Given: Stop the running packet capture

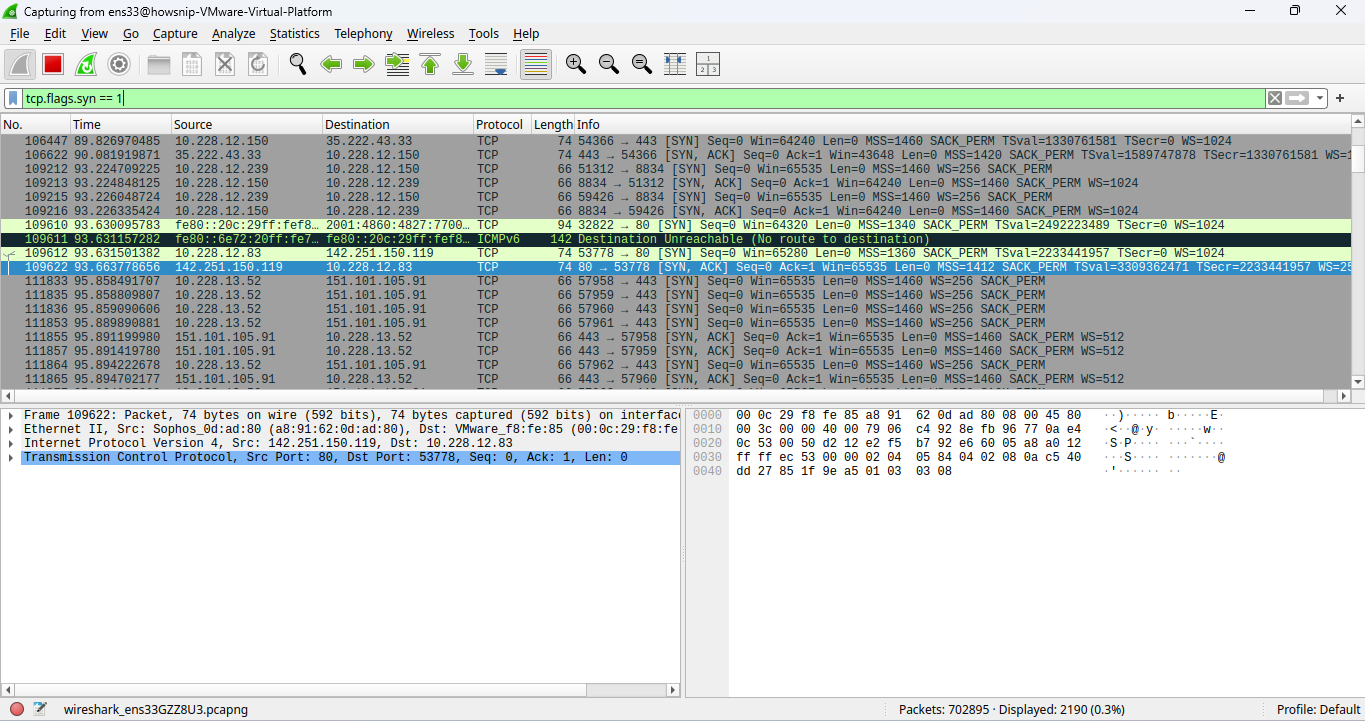Looking at the screenshot, I should (x=53, y=65).
